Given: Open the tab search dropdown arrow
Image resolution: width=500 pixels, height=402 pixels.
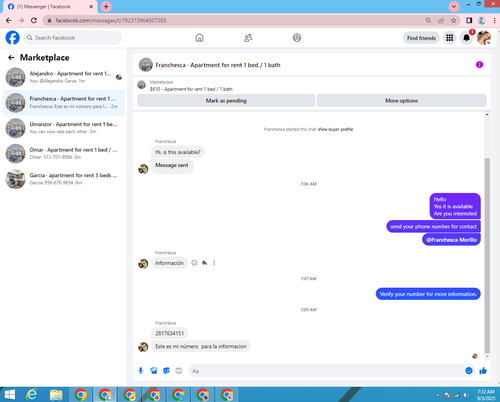Looking at the screenshot, I should coord(454,6).
